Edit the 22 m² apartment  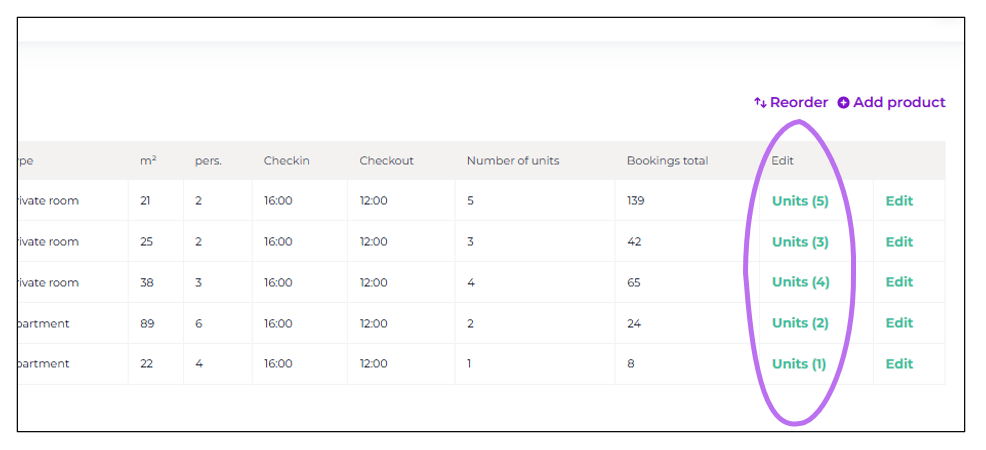pyautogui.click(x=899, y=364)
